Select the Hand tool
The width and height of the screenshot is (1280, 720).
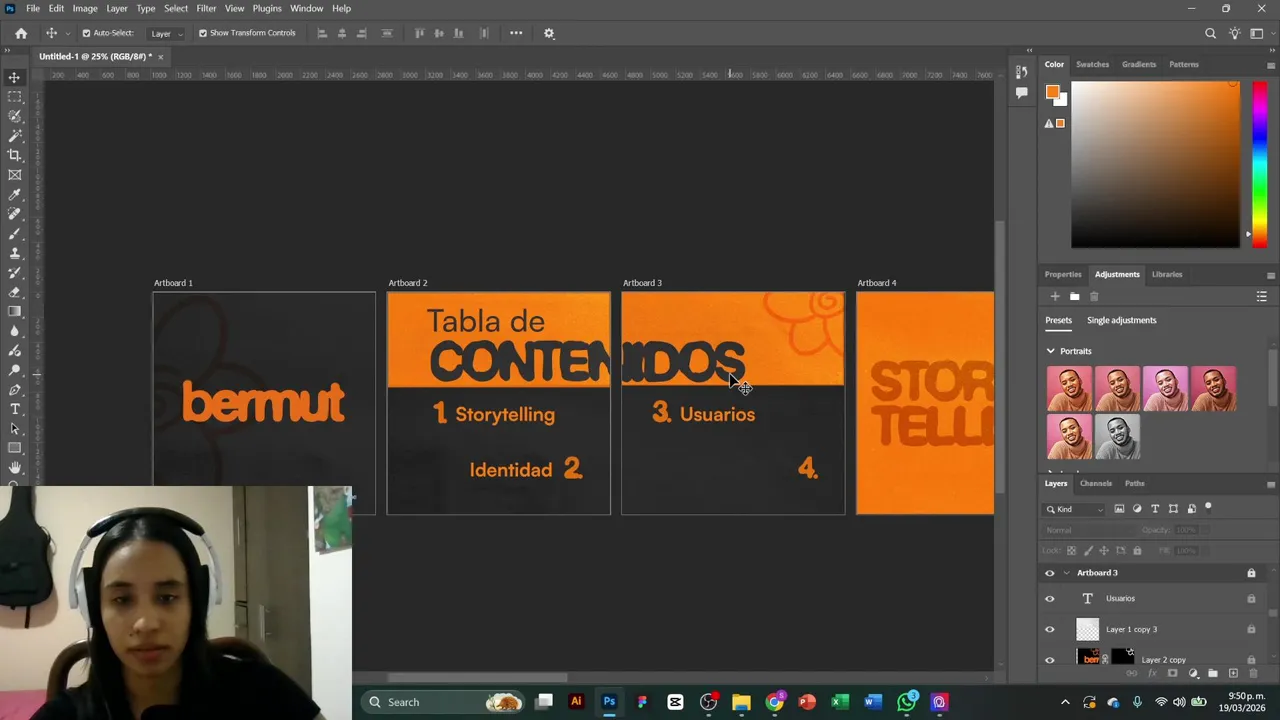pyautogui.click(x=14, y=467)
